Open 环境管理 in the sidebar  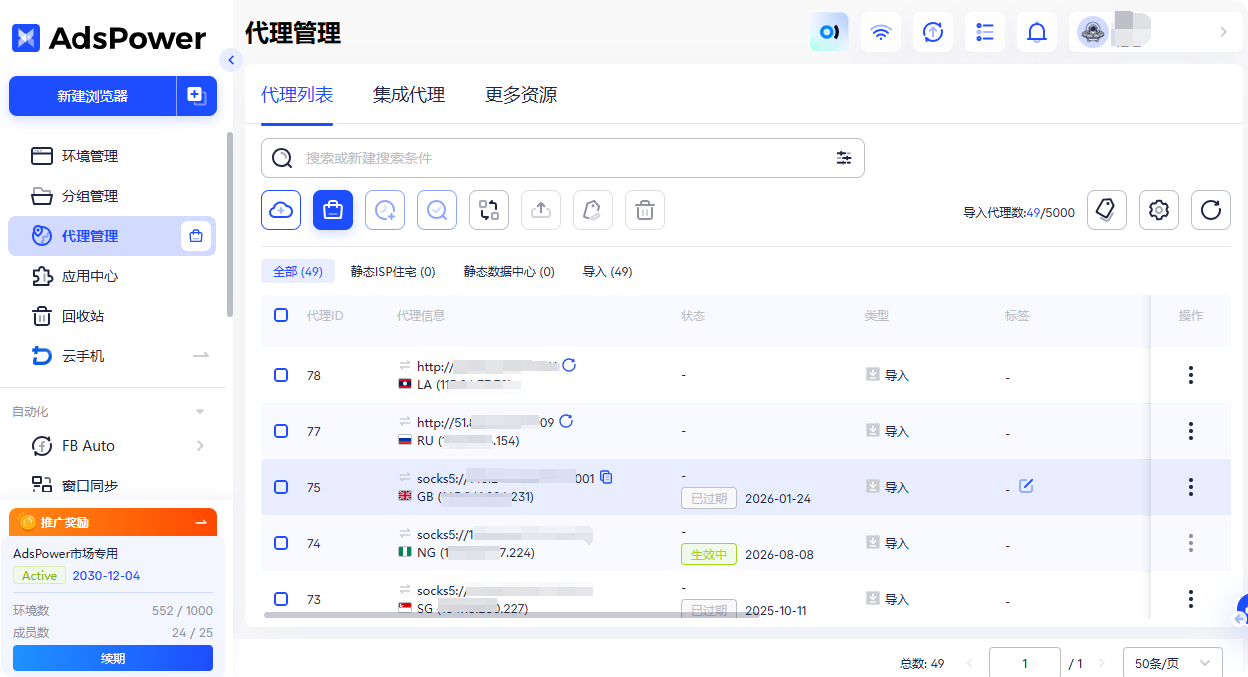click(112, 156)
